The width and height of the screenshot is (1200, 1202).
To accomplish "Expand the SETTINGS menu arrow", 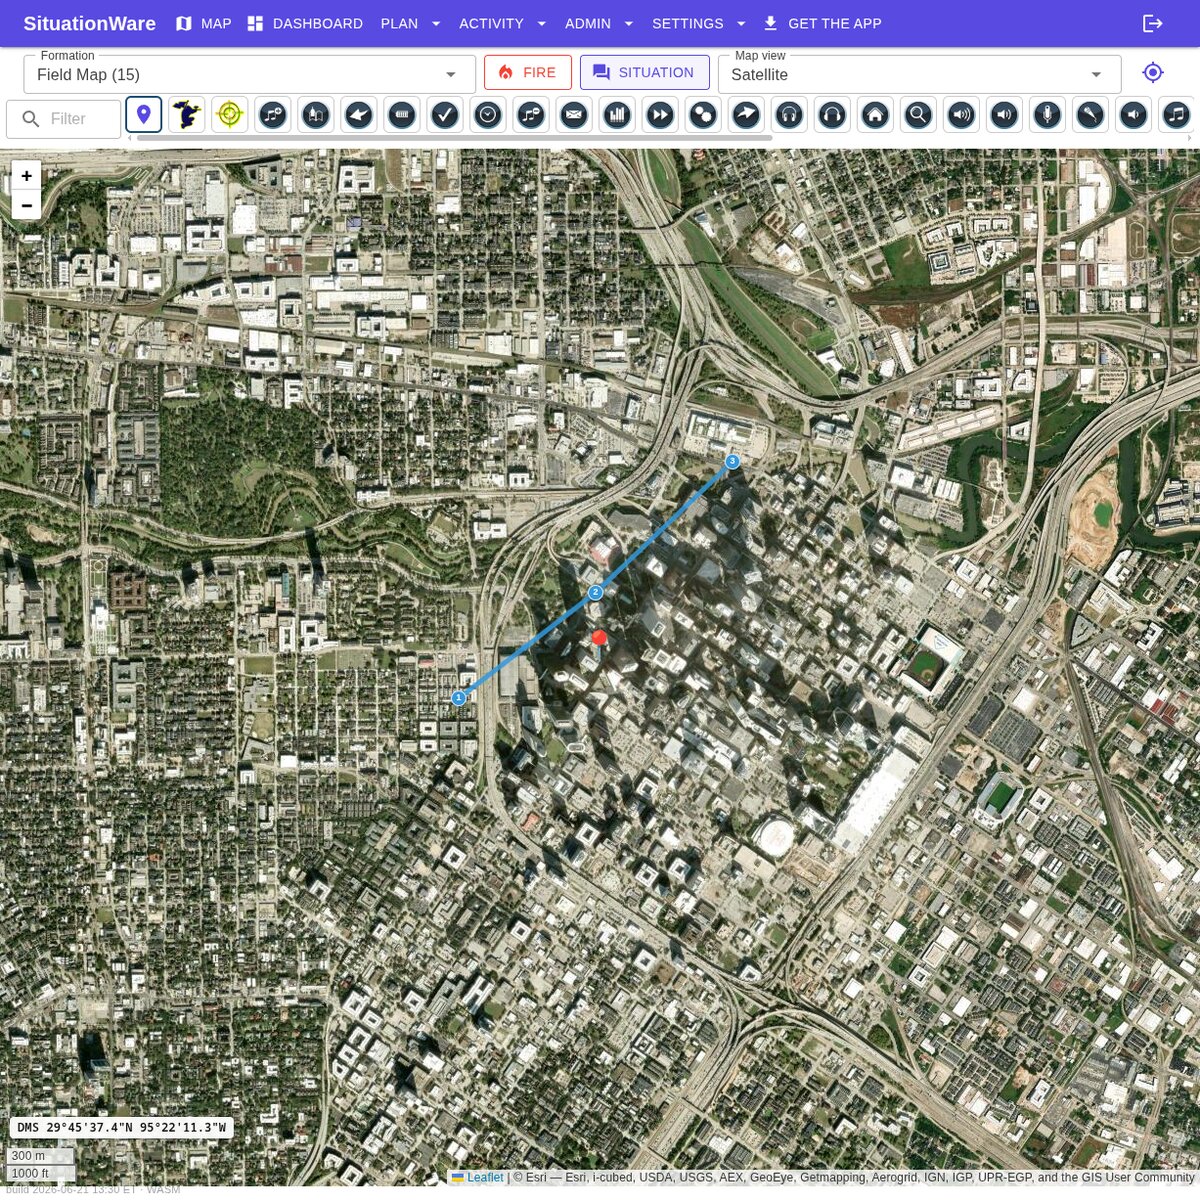I will 741,23.
